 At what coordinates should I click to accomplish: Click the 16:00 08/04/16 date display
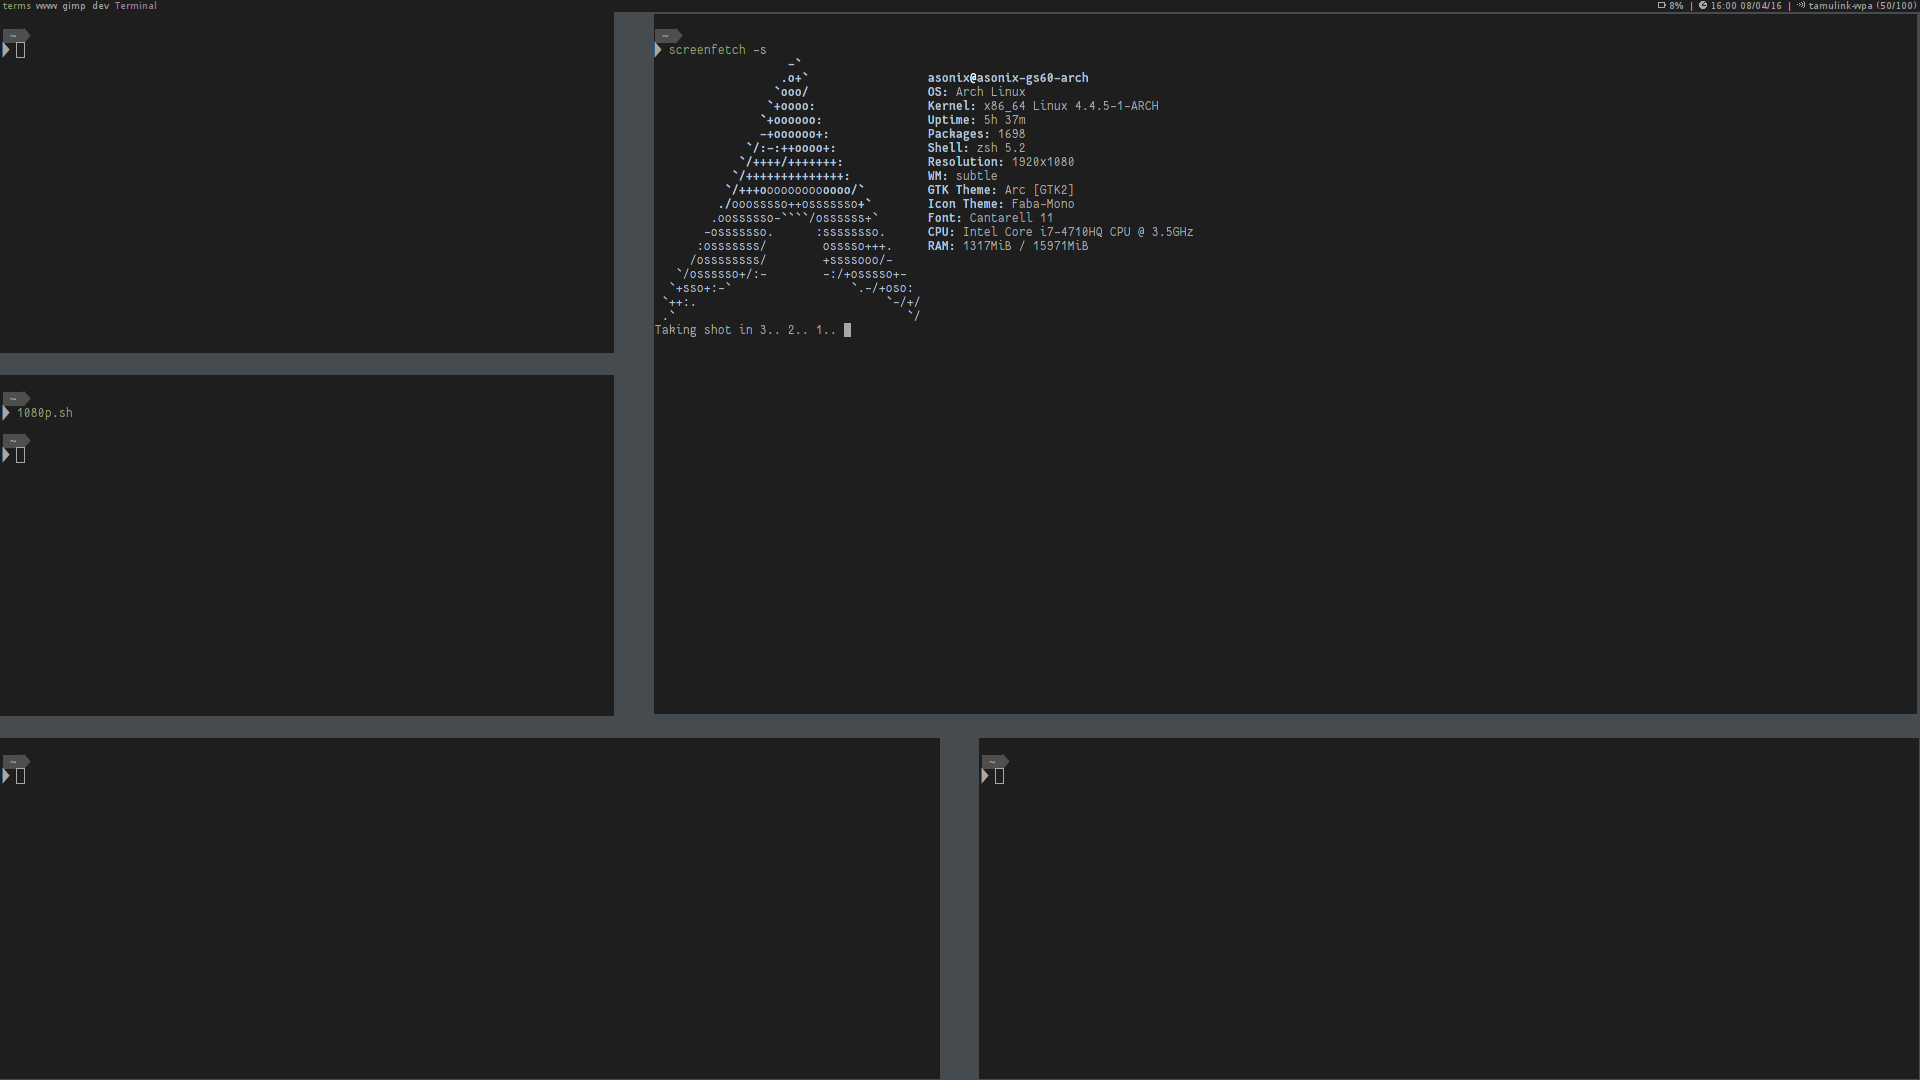point(1746,5)
